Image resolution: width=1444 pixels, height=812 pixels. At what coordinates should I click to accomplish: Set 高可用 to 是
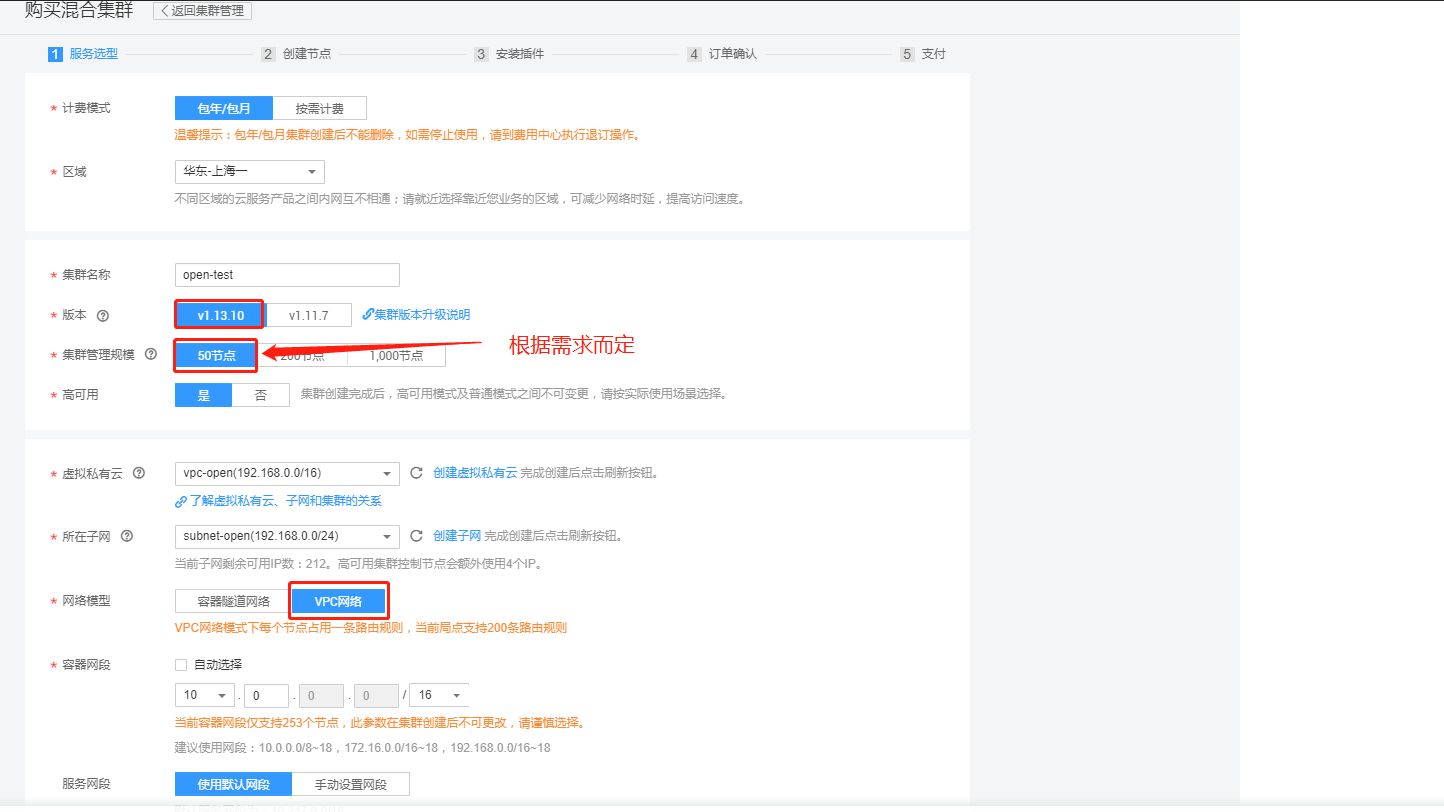pyautogui.click(x=204, y=395)
